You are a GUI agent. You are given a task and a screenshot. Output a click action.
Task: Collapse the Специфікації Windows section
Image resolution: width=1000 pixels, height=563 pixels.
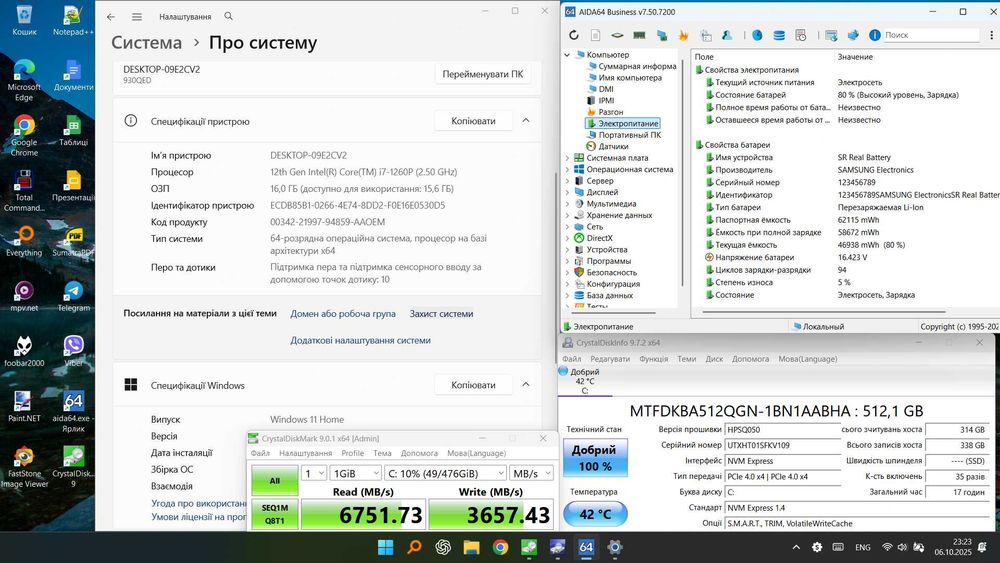point(526,384)
